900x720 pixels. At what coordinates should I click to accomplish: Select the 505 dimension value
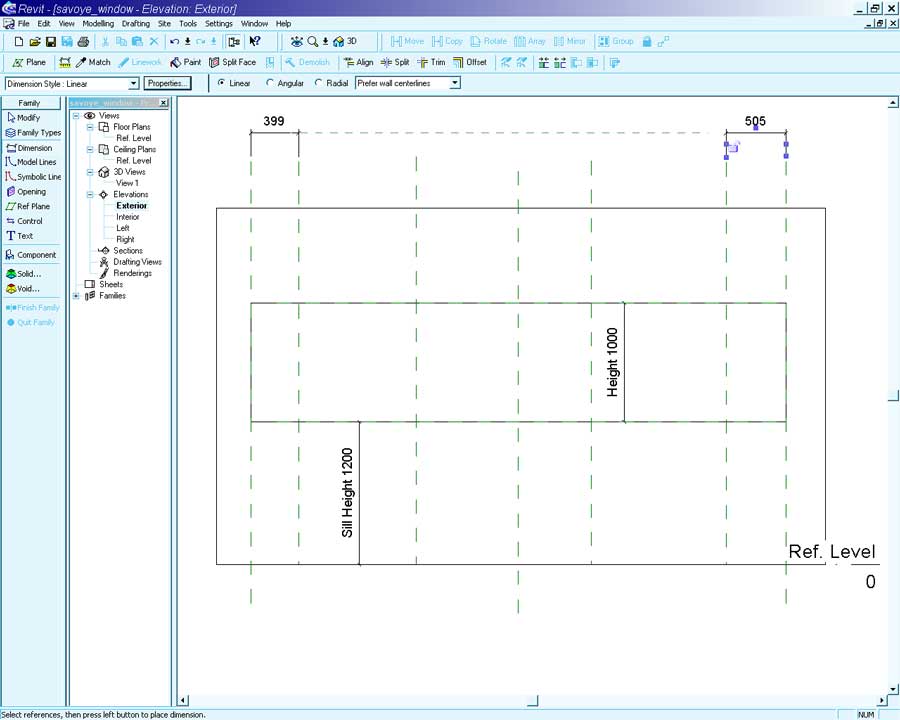pos(755,121)
